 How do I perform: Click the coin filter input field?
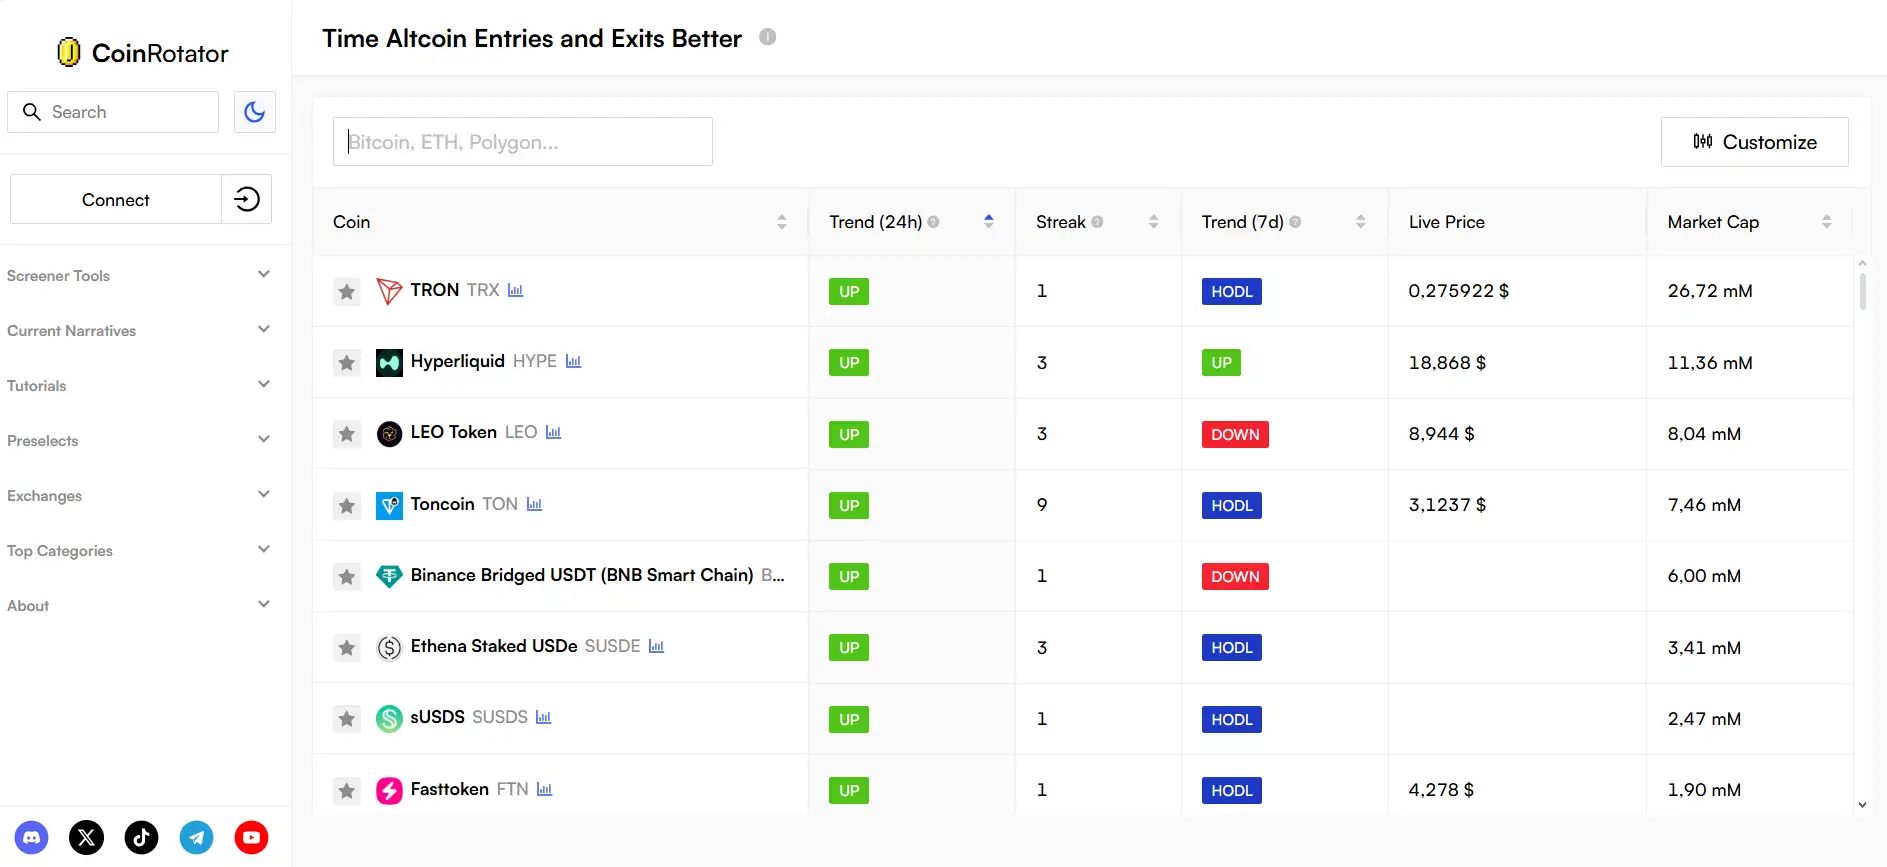tap(522, 142)
